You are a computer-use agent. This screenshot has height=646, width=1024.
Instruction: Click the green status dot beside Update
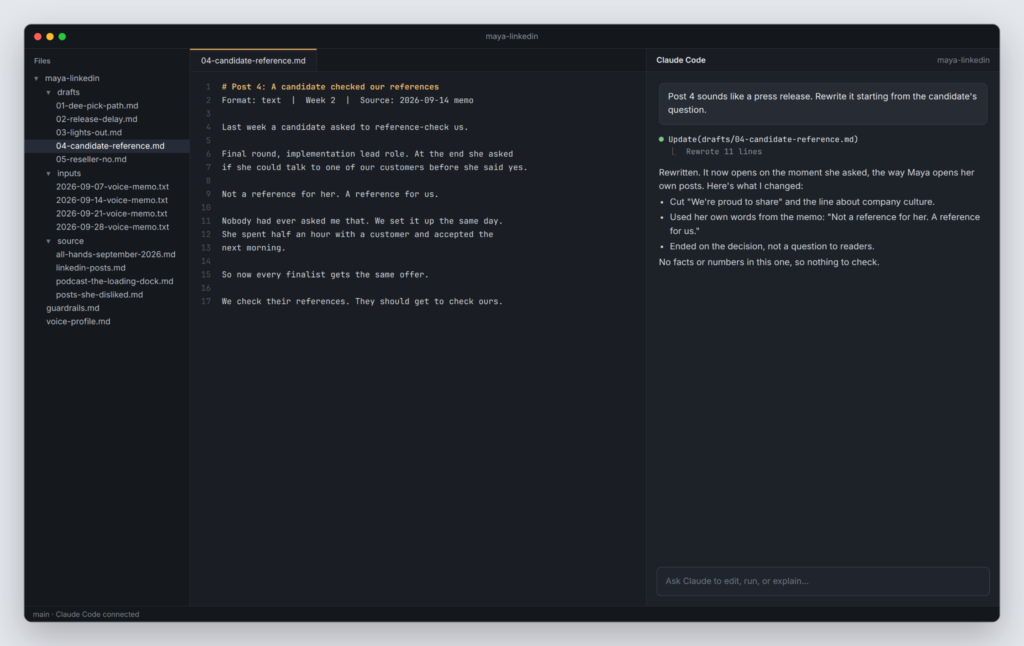(661, 139)
